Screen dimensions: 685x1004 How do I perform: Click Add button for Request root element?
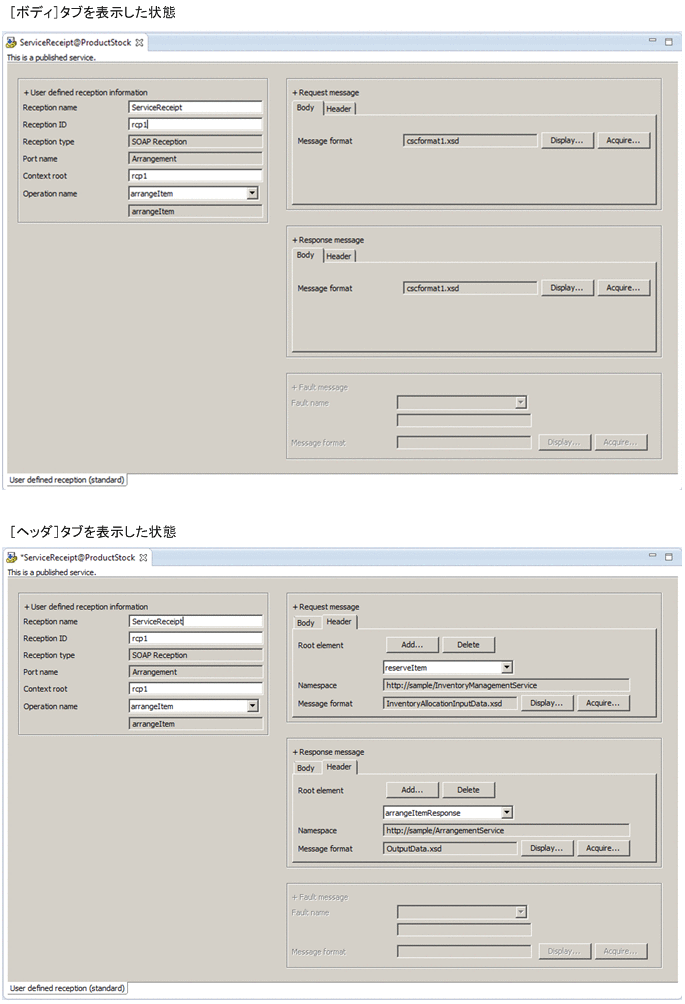click(x=412, y=645)
